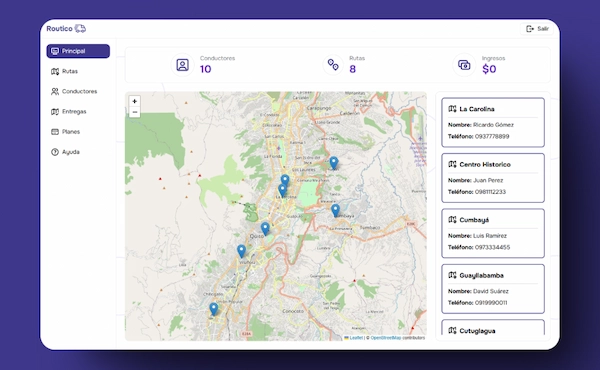
Task: Zoom out the map with minus button
Action: 134,112
